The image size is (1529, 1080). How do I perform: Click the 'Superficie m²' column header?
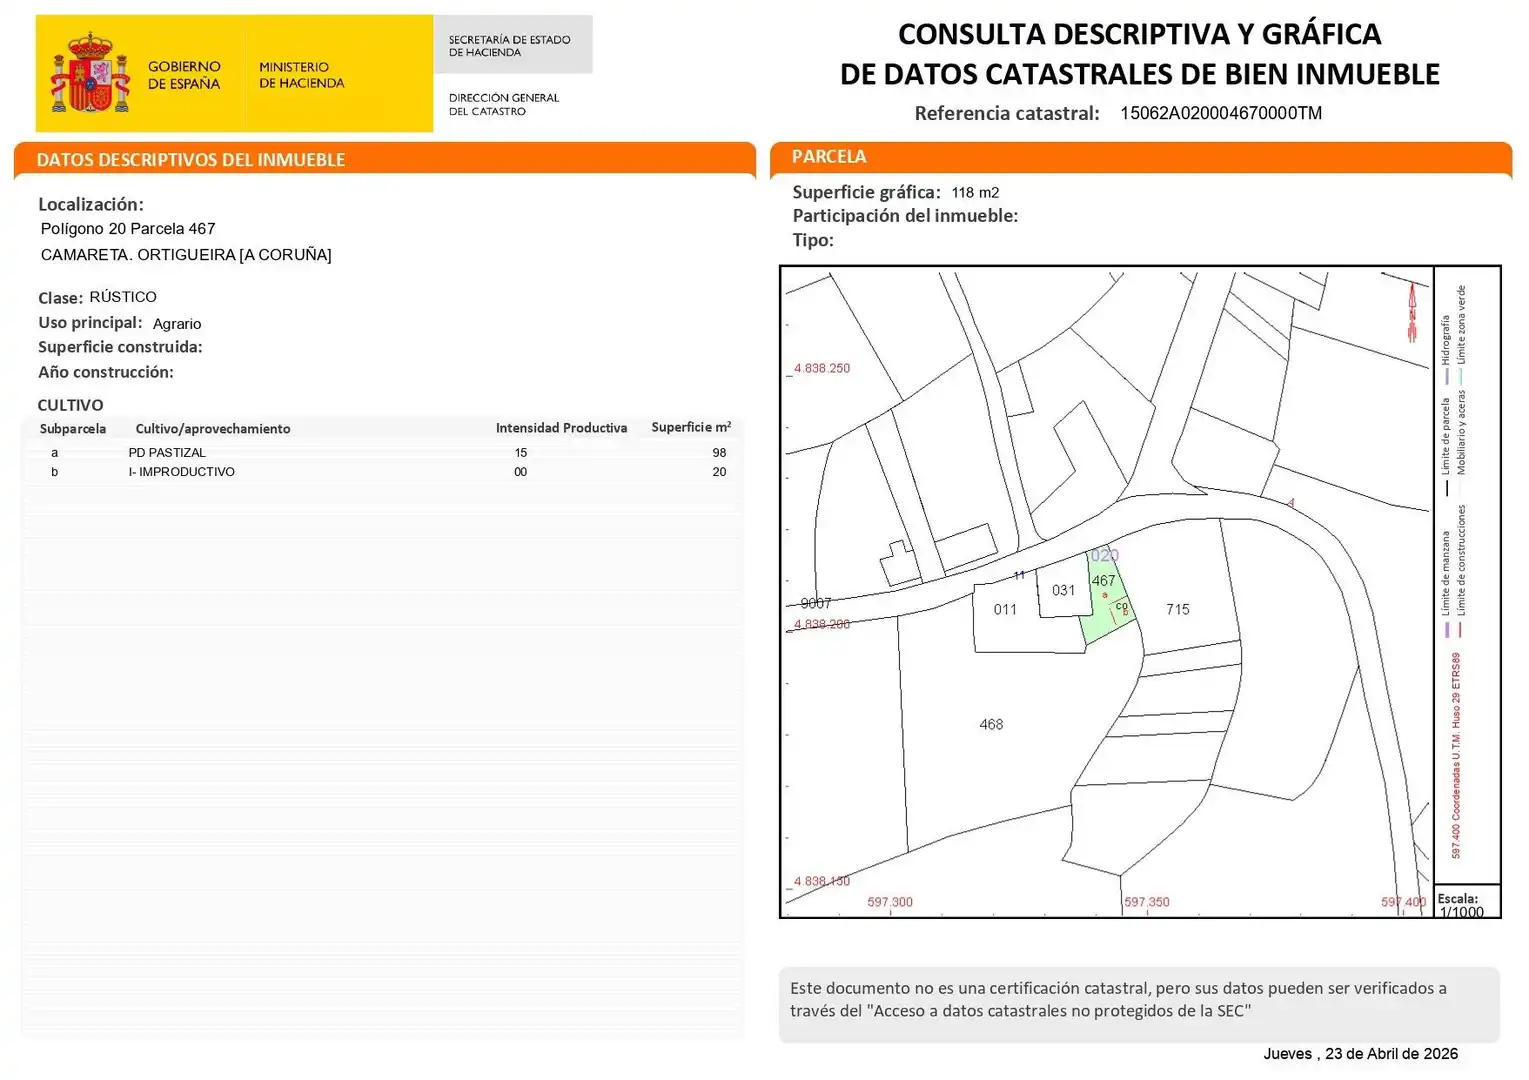(x=691, y=427)
